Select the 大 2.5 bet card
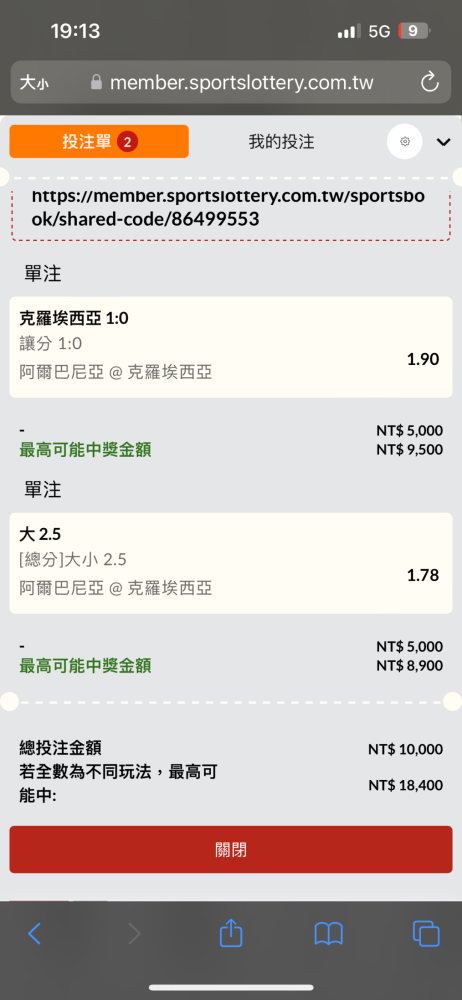Screen dimensions: 462x1000 [231, 563]
